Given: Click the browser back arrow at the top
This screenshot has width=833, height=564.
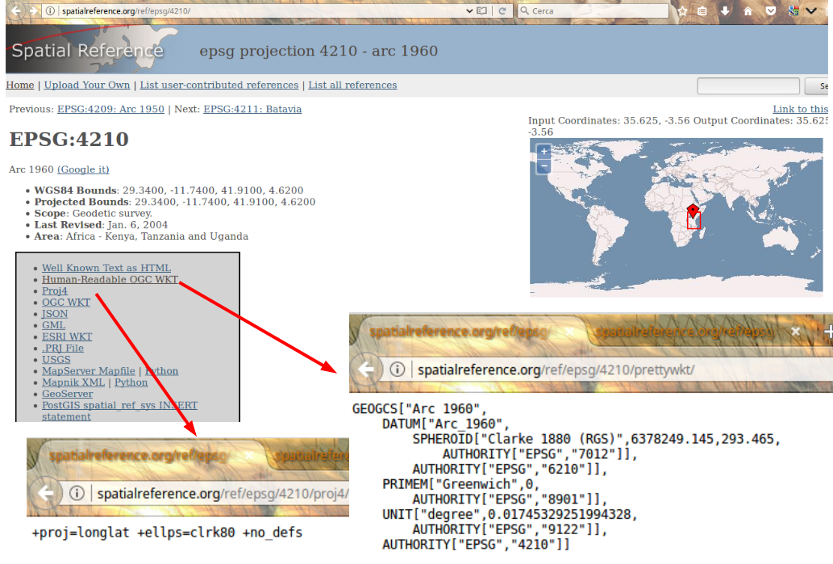Looking at the screenshot, I should point(17,10).
